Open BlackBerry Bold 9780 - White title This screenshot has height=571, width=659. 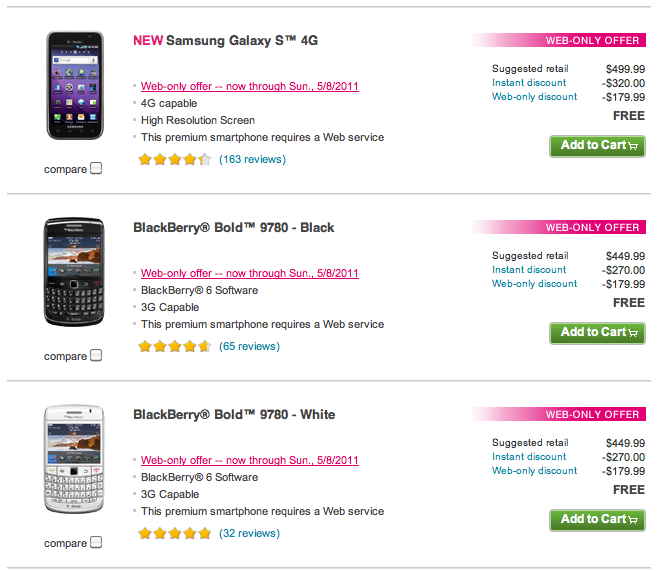[234, 415]
